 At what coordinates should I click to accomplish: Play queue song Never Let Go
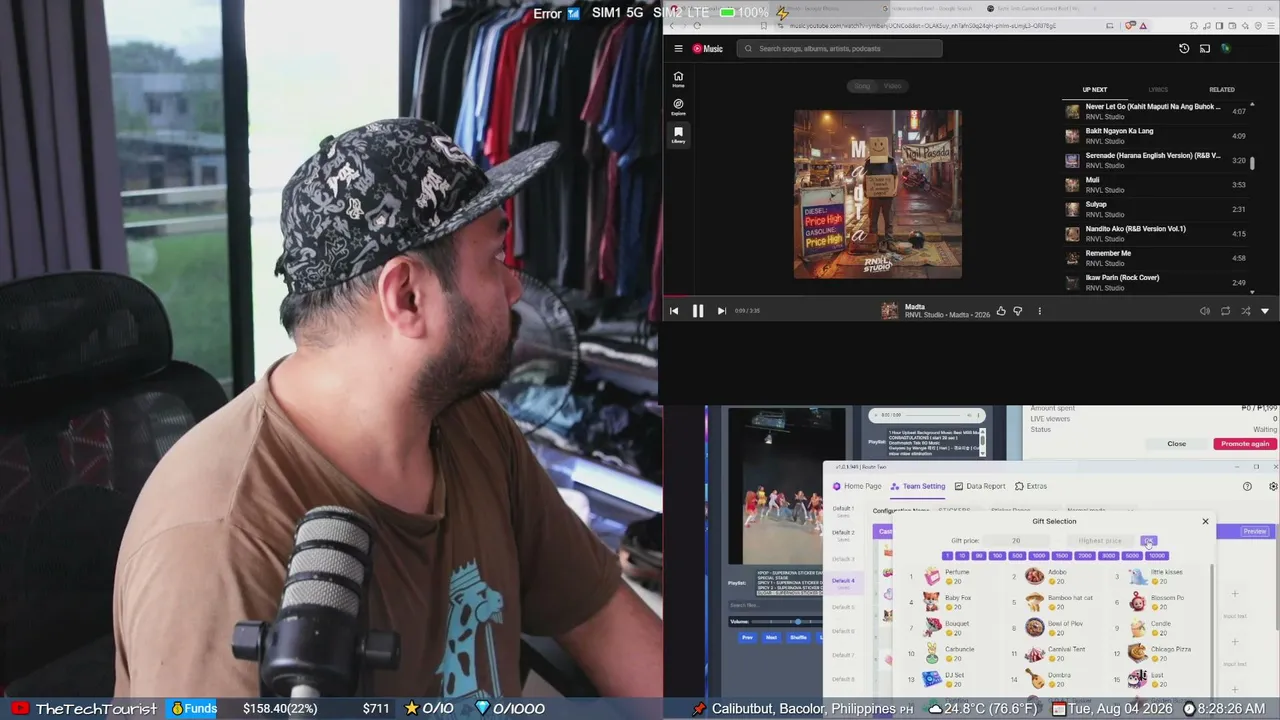click(1155, 111)
